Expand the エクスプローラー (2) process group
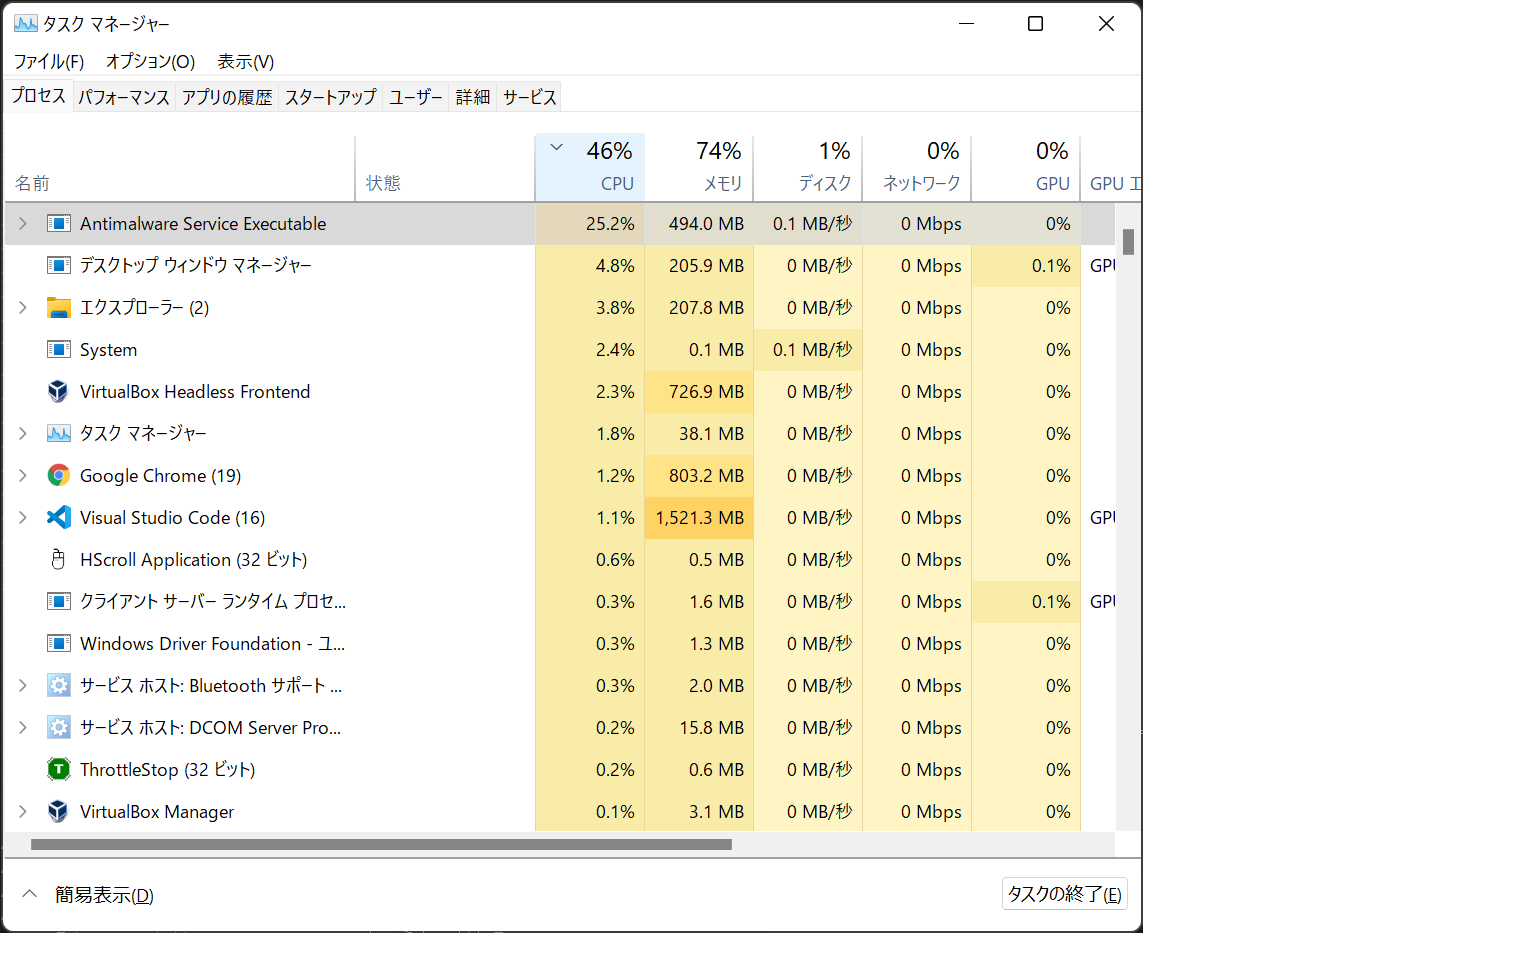This screenshot has width=1536, height=960. pos(23,308)
